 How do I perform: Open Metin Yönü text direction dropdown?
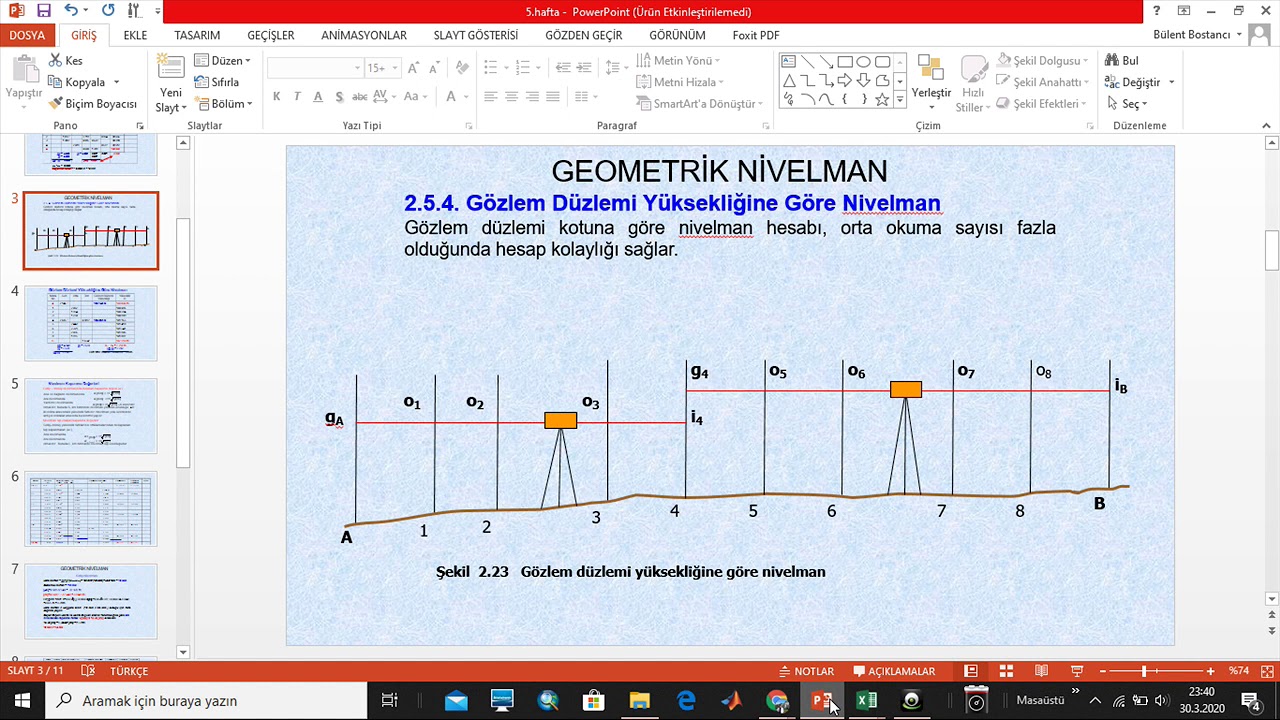[x=677, y=61]
